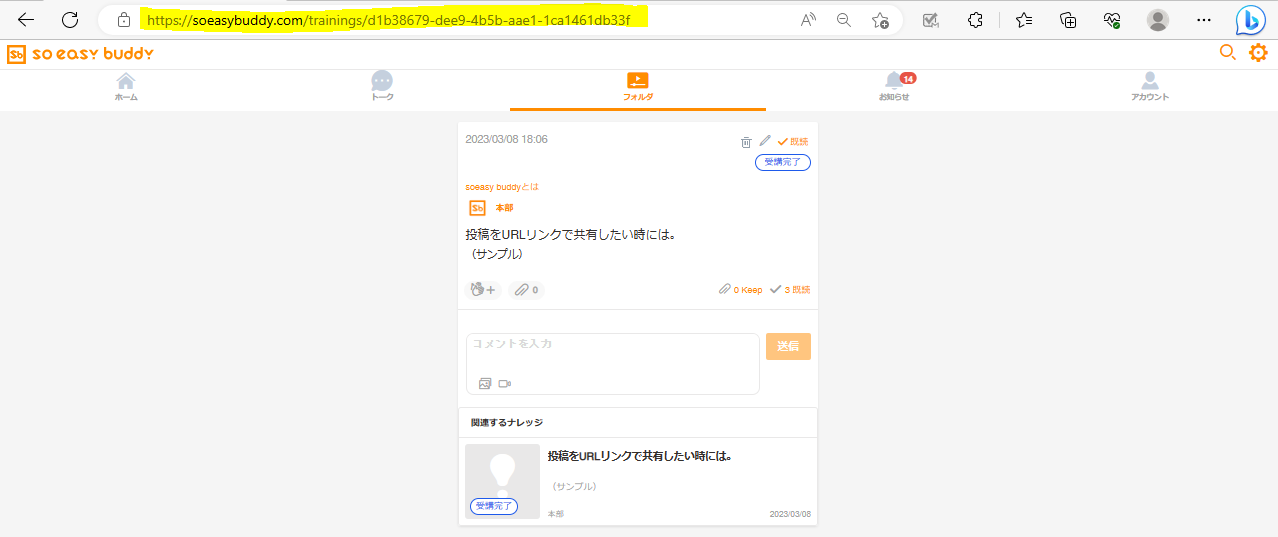This screenshot has height=537, width=1278.
Task: Click the paperclip 0 attachment button
Action: tap(527, 290)
